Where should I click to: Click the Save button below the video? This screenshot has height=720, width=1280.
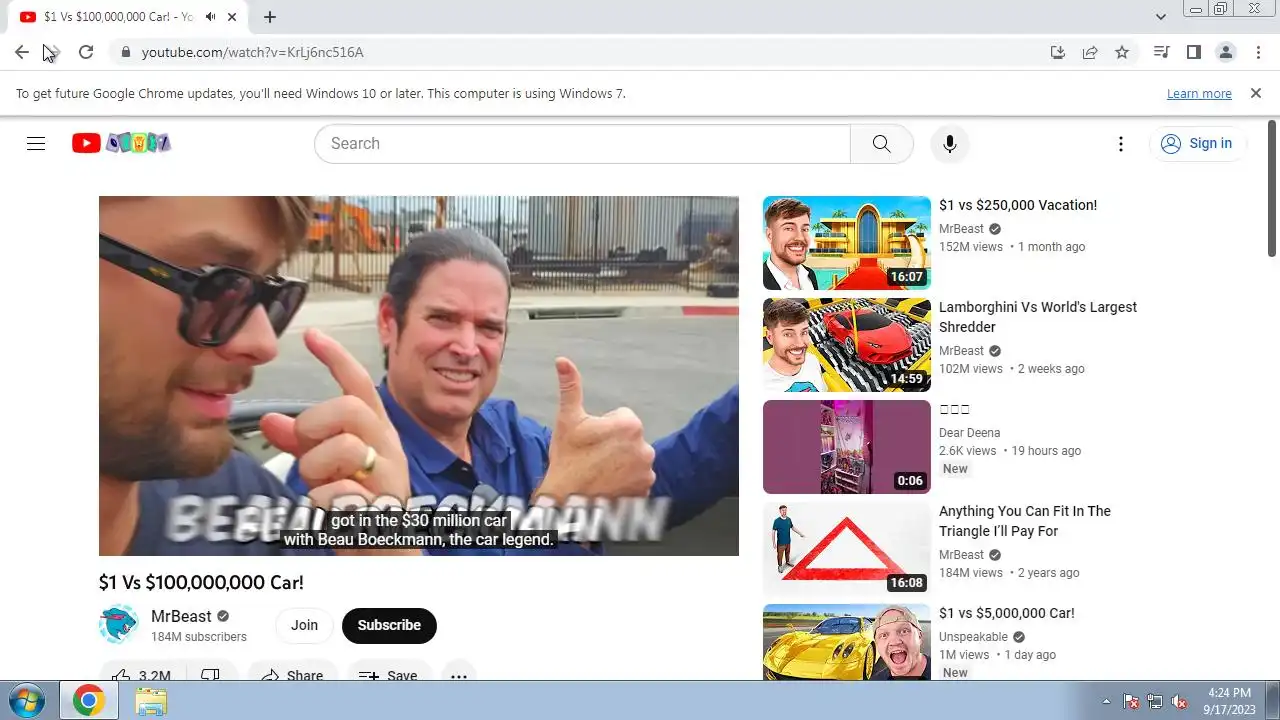388,675
